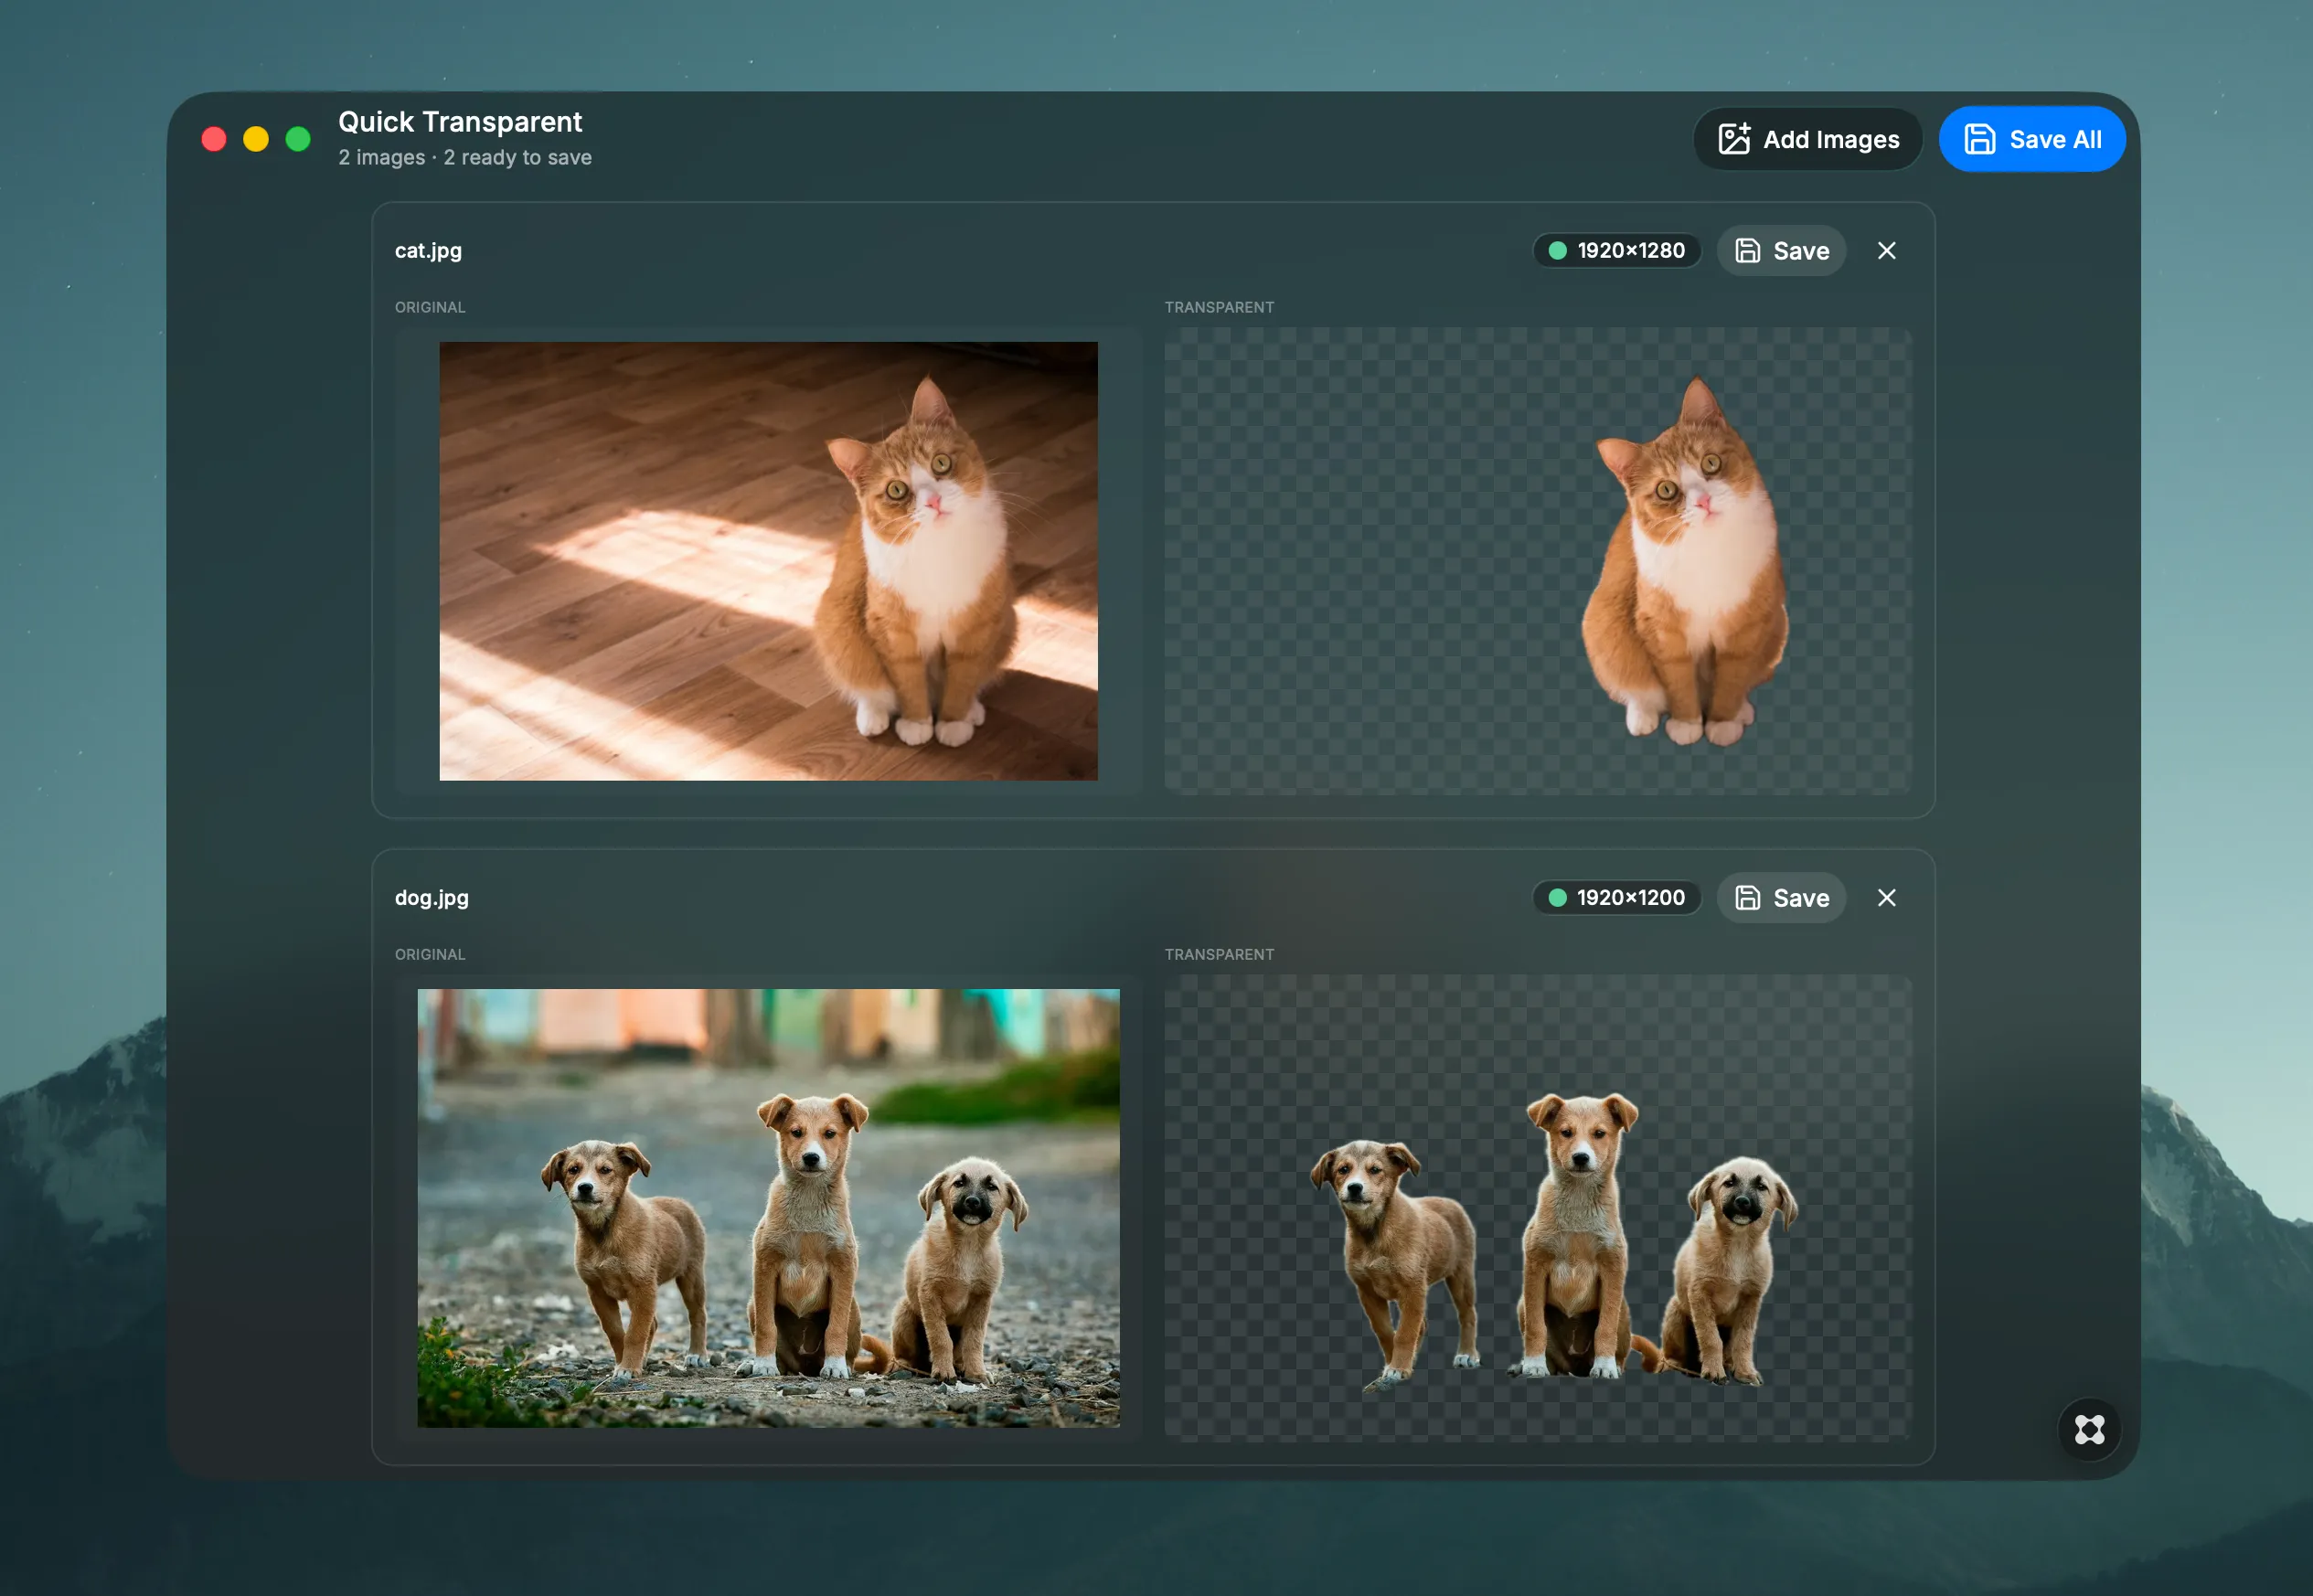Click the 1920×1280 size badge

(1617, 251)
